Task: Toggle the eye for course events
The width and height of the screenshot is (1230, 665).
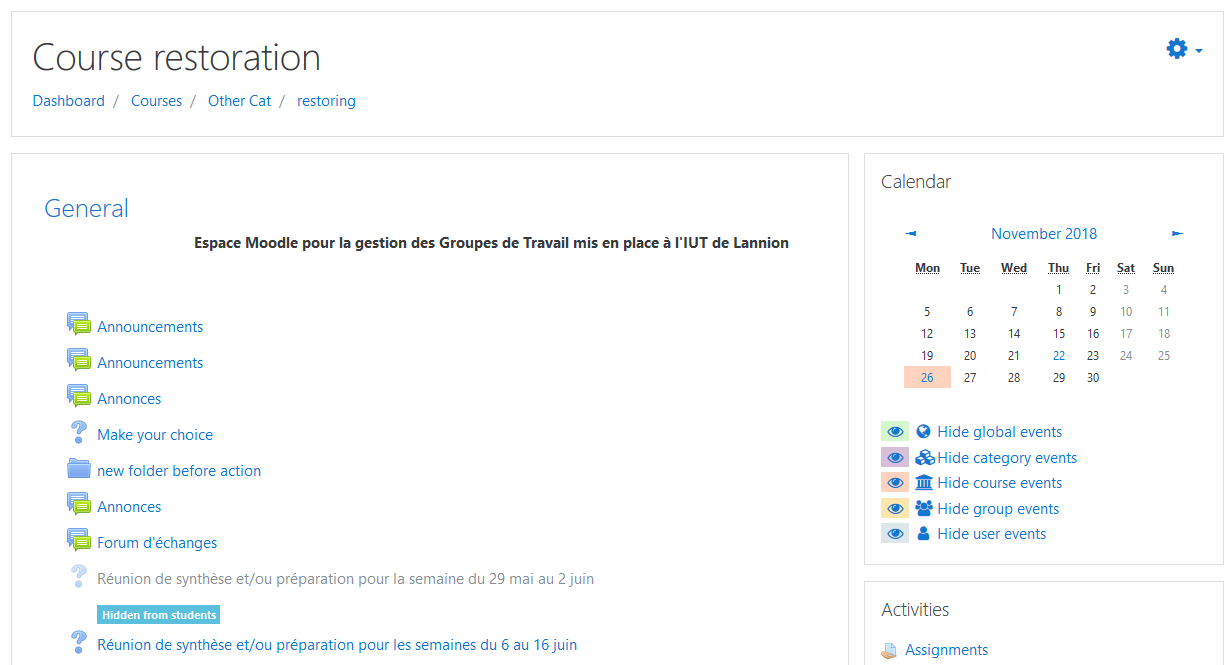Action: click(x=895, y=483)
